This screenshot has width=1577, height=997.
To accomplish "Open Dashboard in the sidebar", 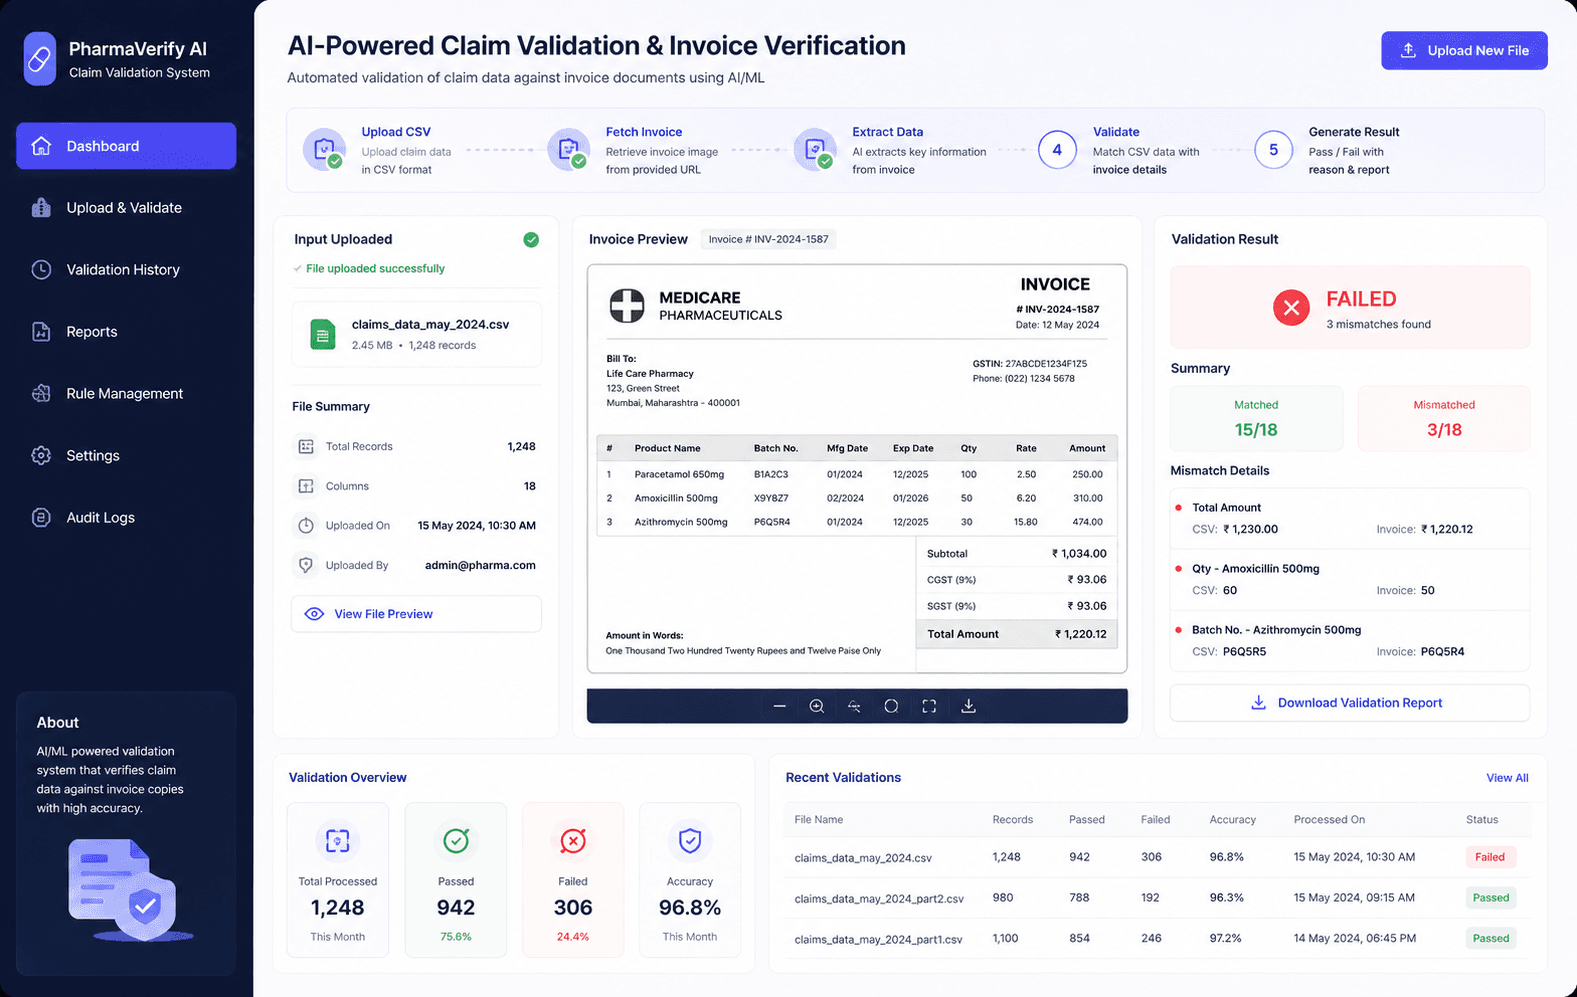I will [126, 146].
